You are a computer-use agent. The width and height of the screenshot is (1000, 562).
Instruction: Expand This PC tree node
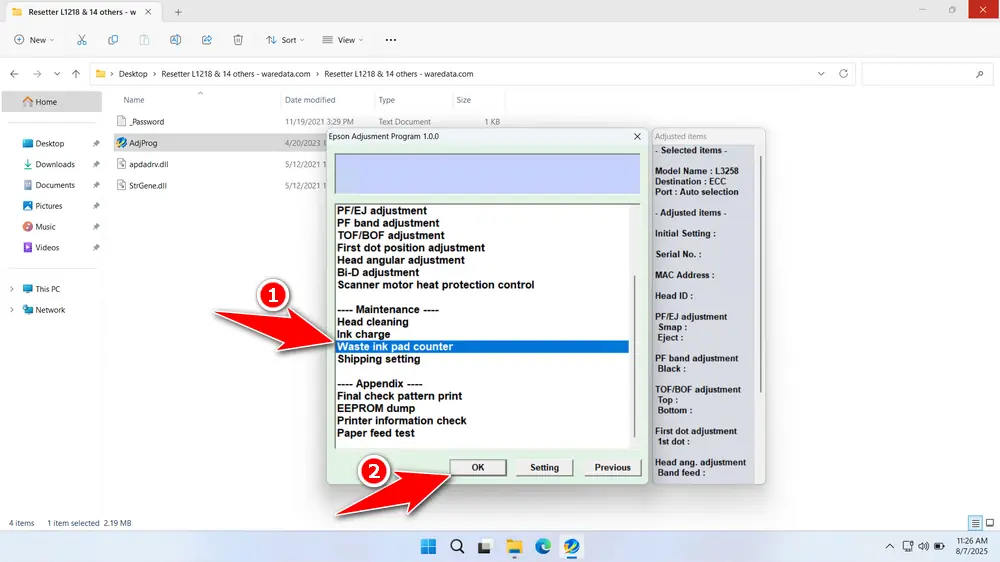(x=11, y=289)
